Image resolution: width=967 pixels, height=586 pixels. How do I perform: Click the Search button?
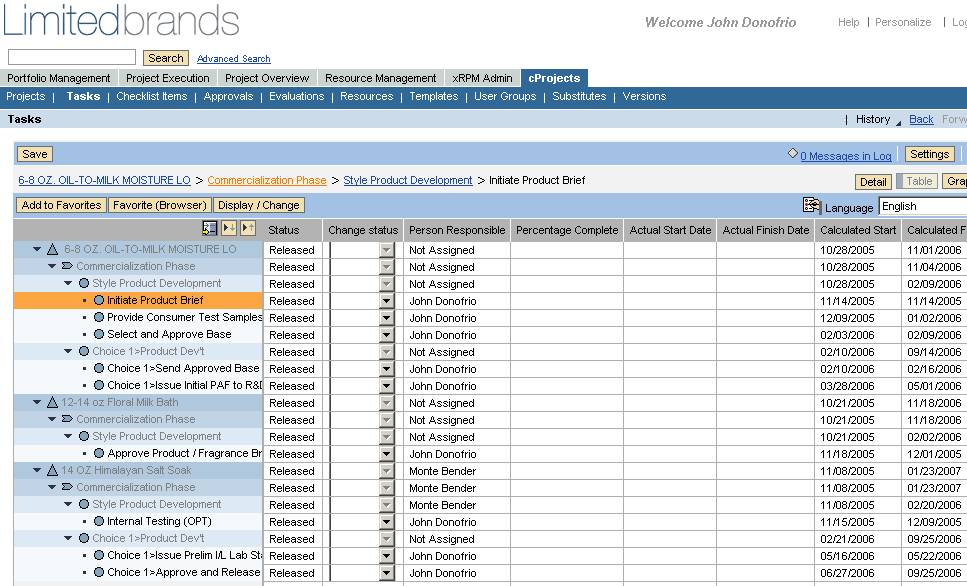(x=166, y=58)
